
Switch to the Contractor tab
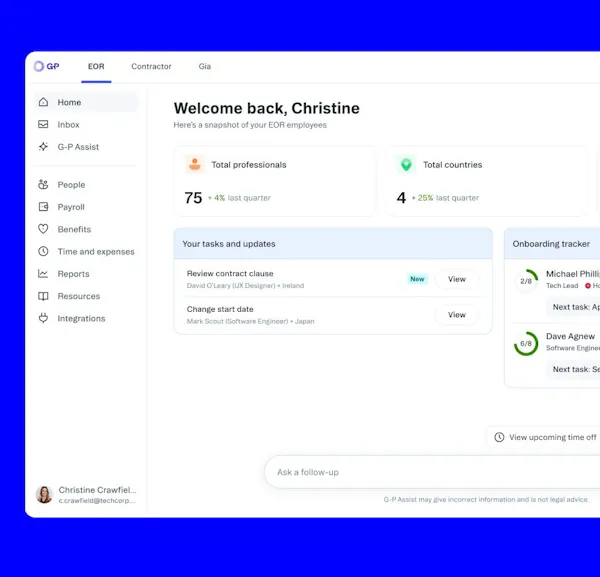pyautogui.click(x=151, y=67)
